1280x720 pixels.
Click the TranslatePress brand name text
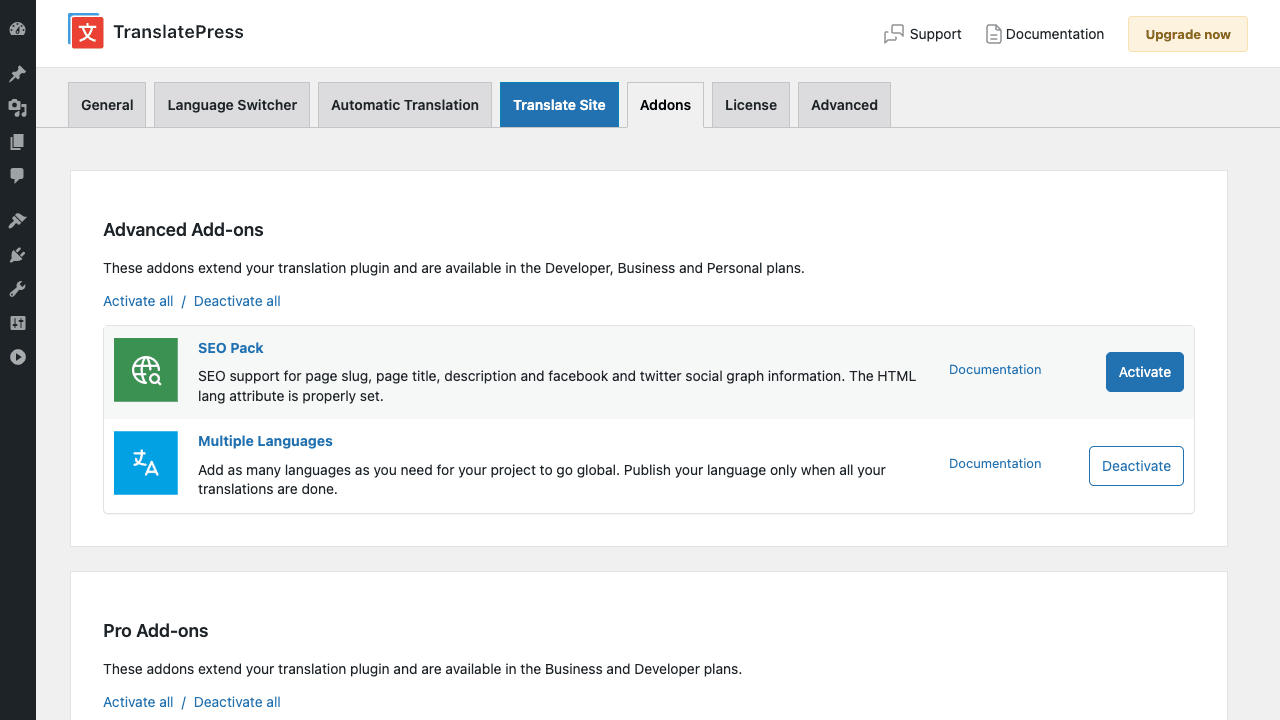[x=178, y=32]
